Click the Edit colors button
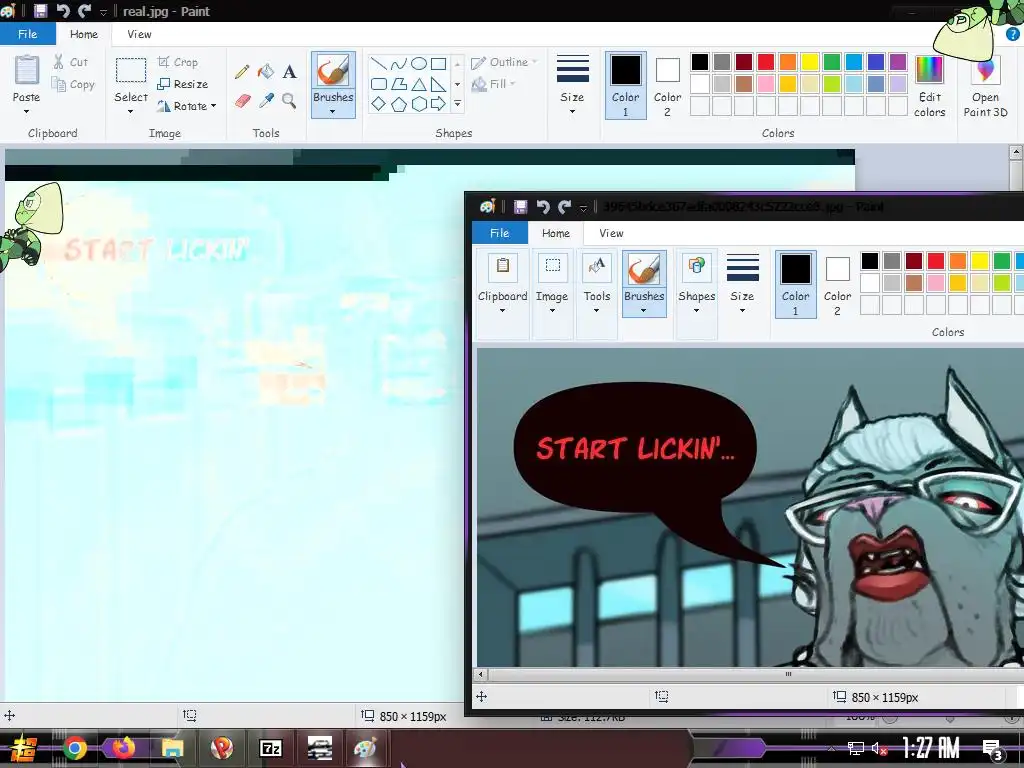1024x768 pixels. coord(929,86)
